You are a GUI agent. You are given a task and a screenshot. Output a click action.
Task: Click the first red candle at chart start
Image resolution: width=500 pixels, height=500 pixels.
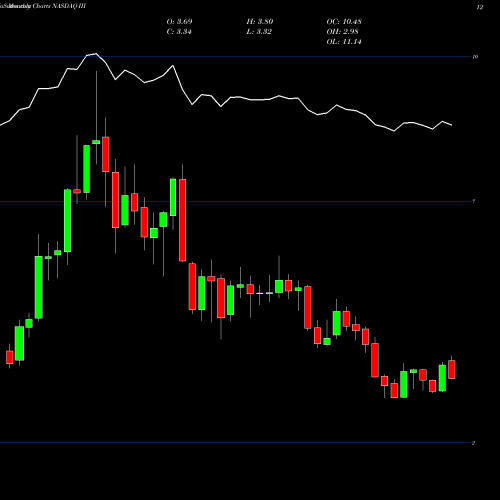coord(10,357)
